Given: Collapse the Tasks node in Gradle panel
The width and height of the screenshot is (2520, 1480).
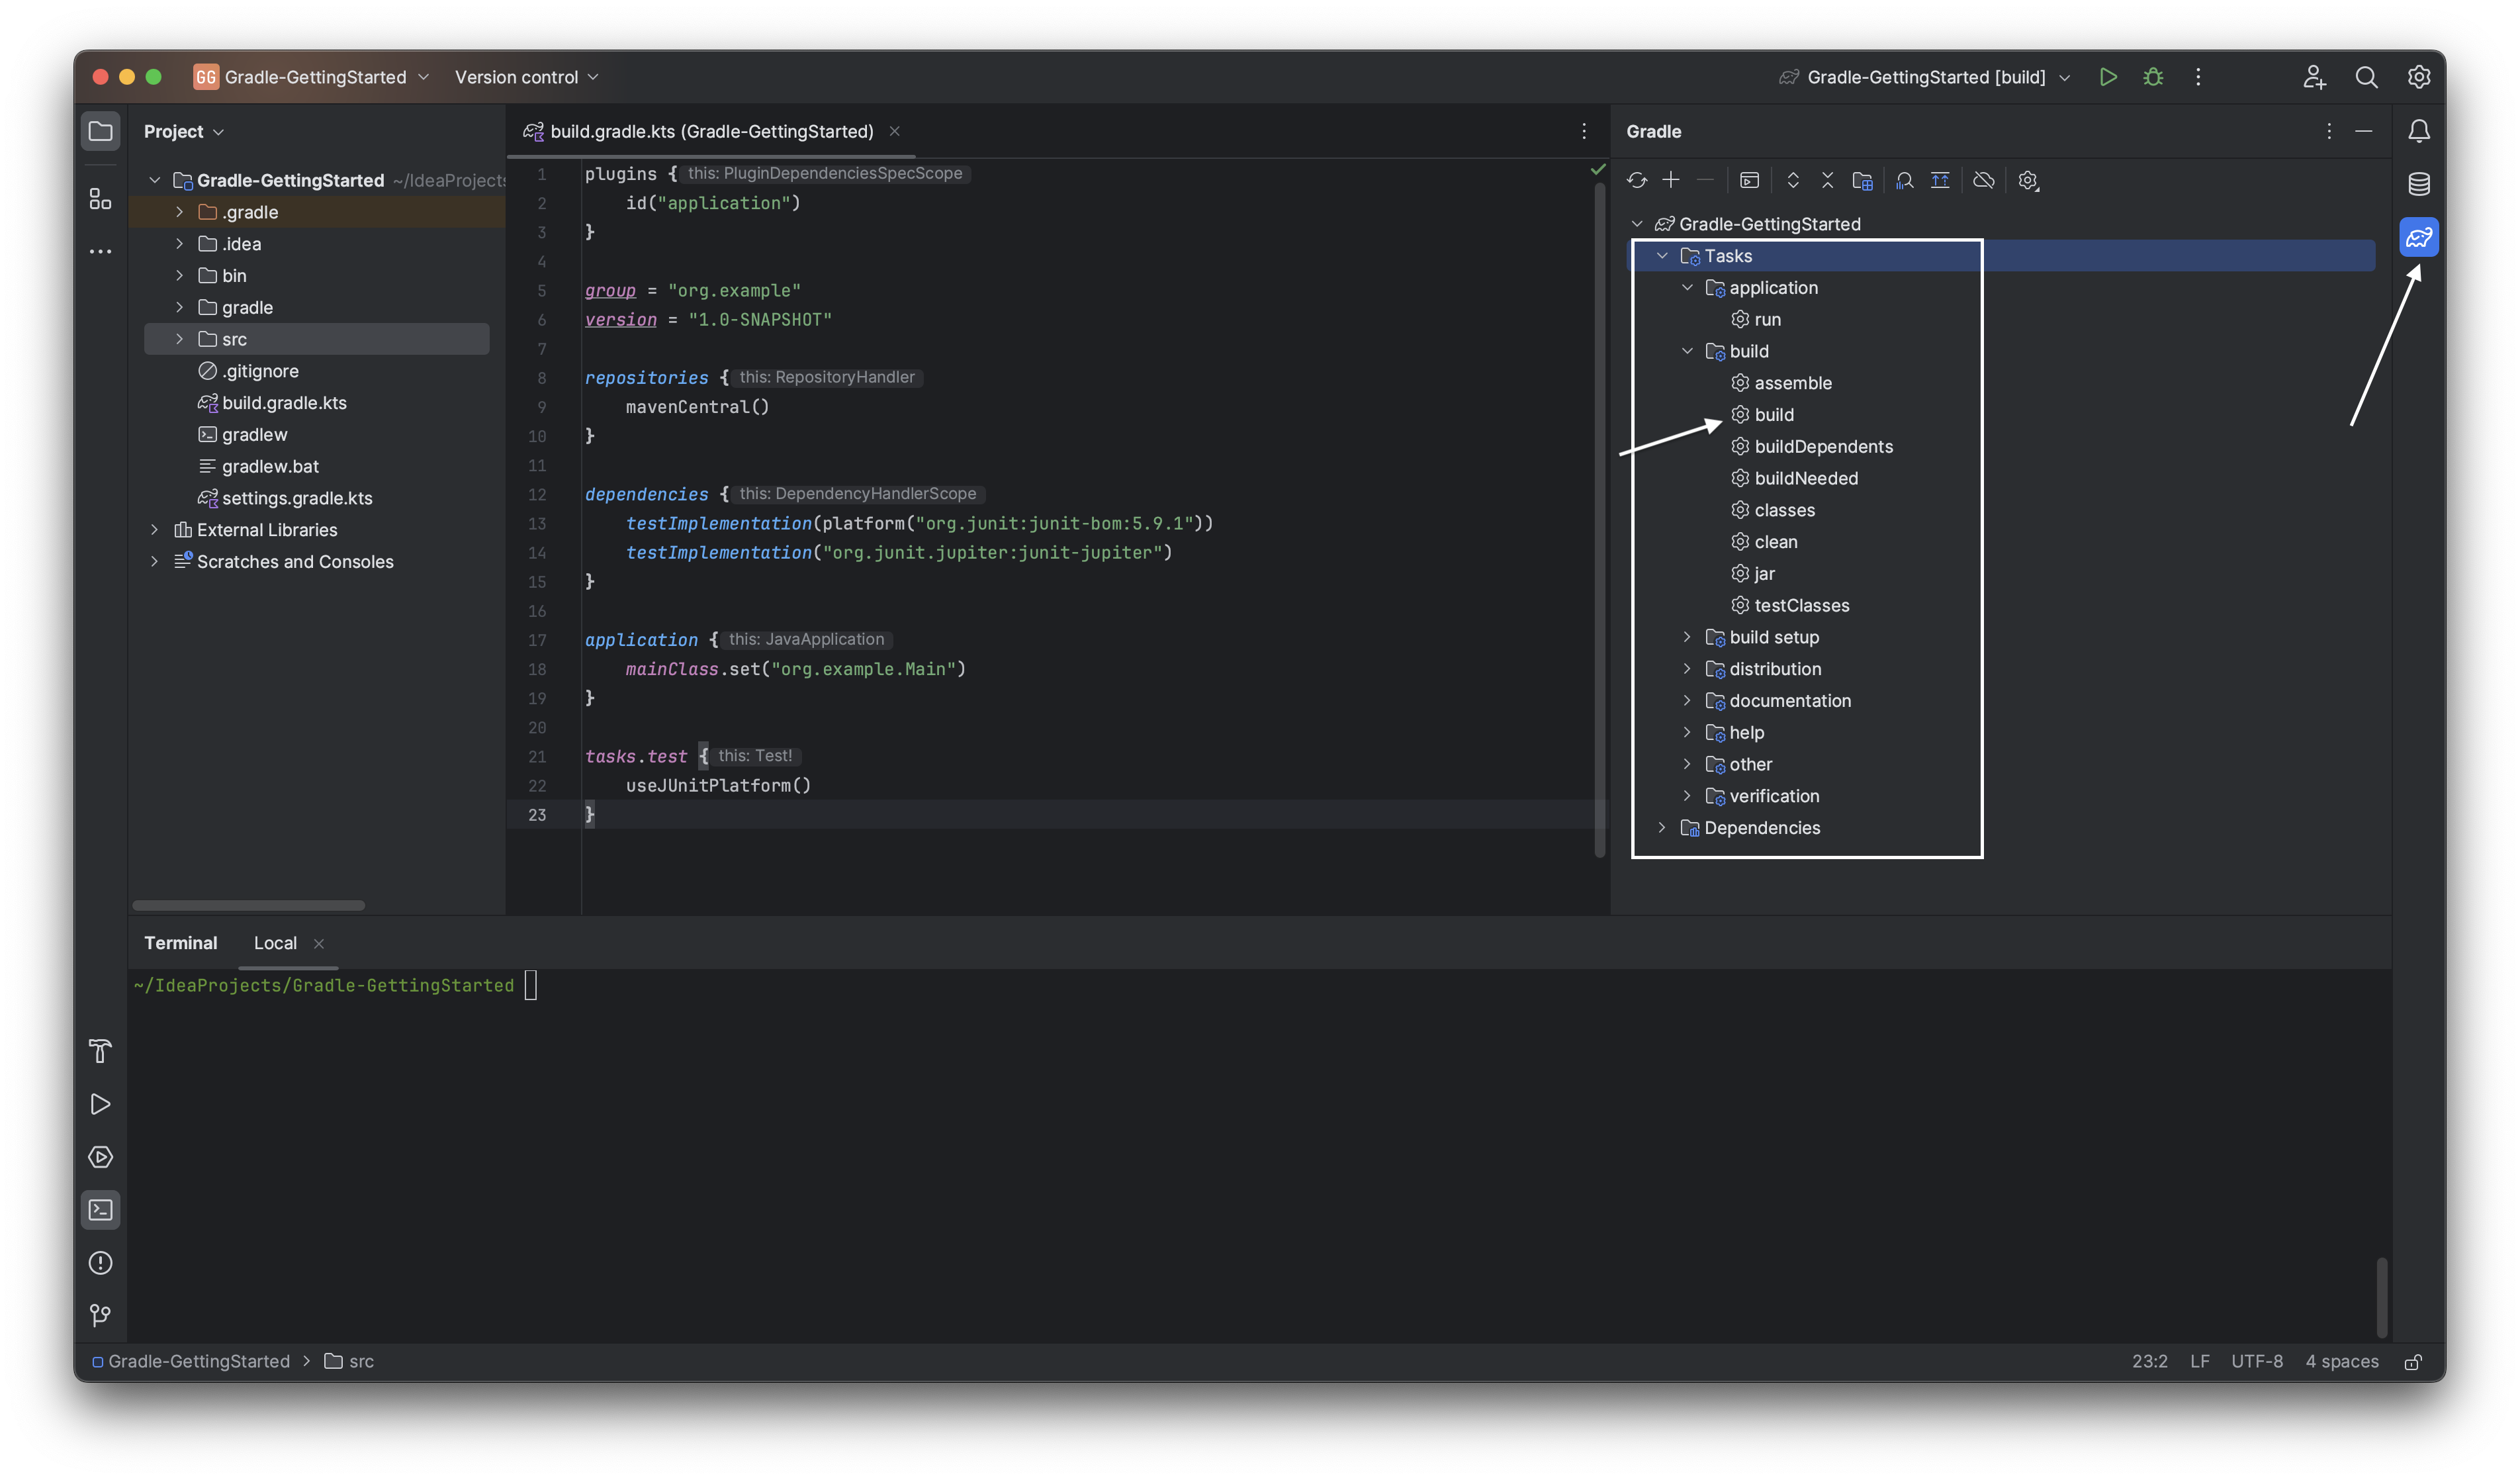Looking at the screenshot, I should [1662, 256].
